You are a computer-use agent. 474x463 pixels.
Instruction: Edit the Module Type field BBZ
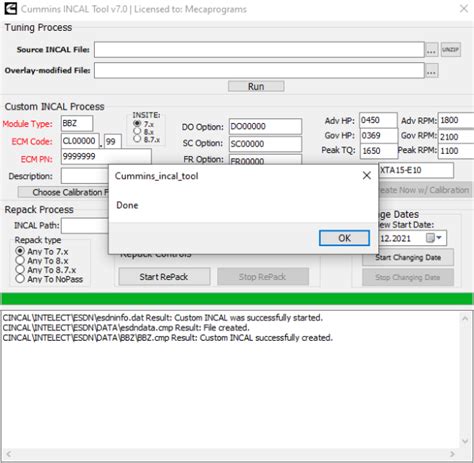click(x=77, y=123)
